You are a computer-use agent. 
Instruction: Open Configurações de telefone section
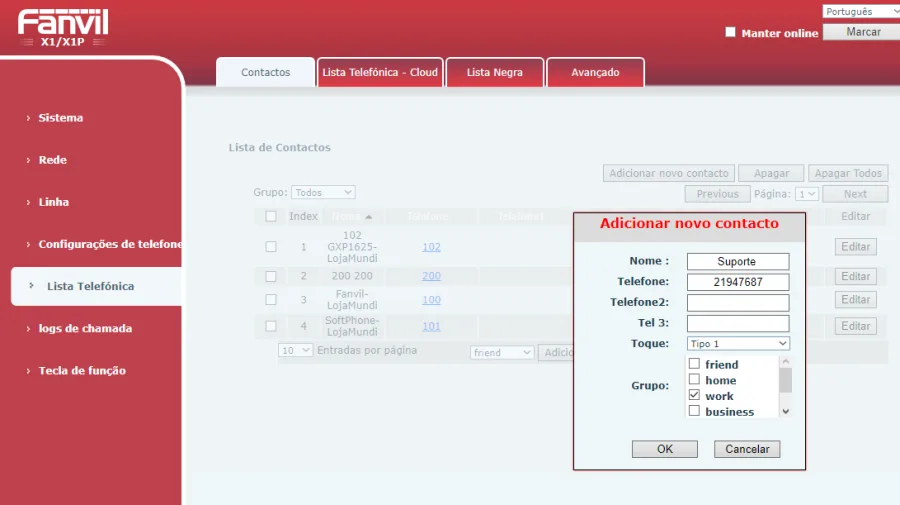click(x=109, y=244)
